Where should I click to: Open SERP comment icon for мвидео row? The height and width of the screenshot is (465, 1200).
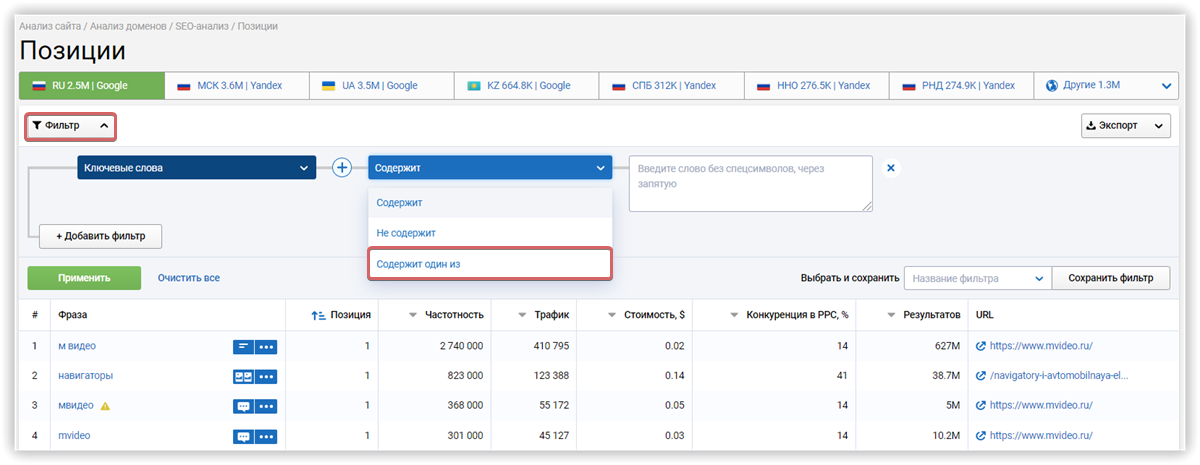[x=243, y=406]
